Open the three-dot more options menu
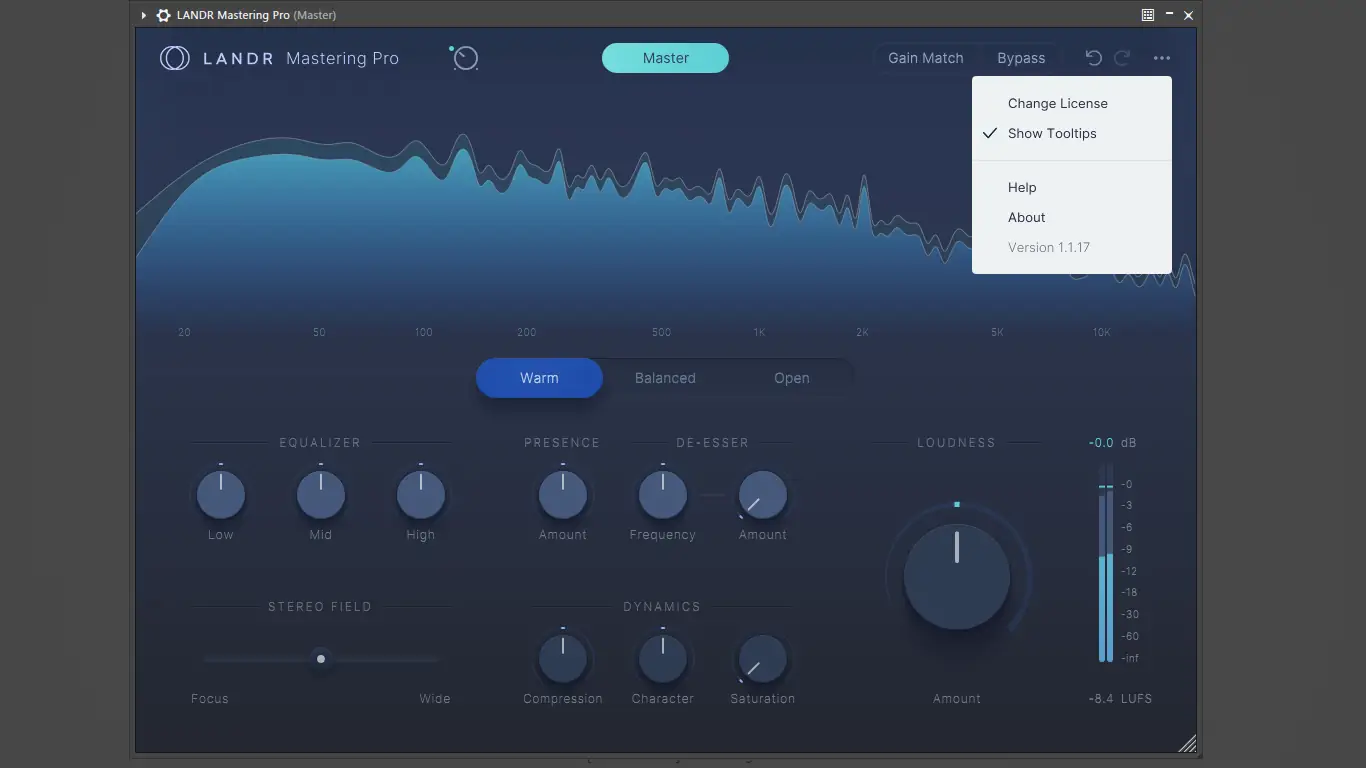The image size is (1366, 768). [1162, 58]
